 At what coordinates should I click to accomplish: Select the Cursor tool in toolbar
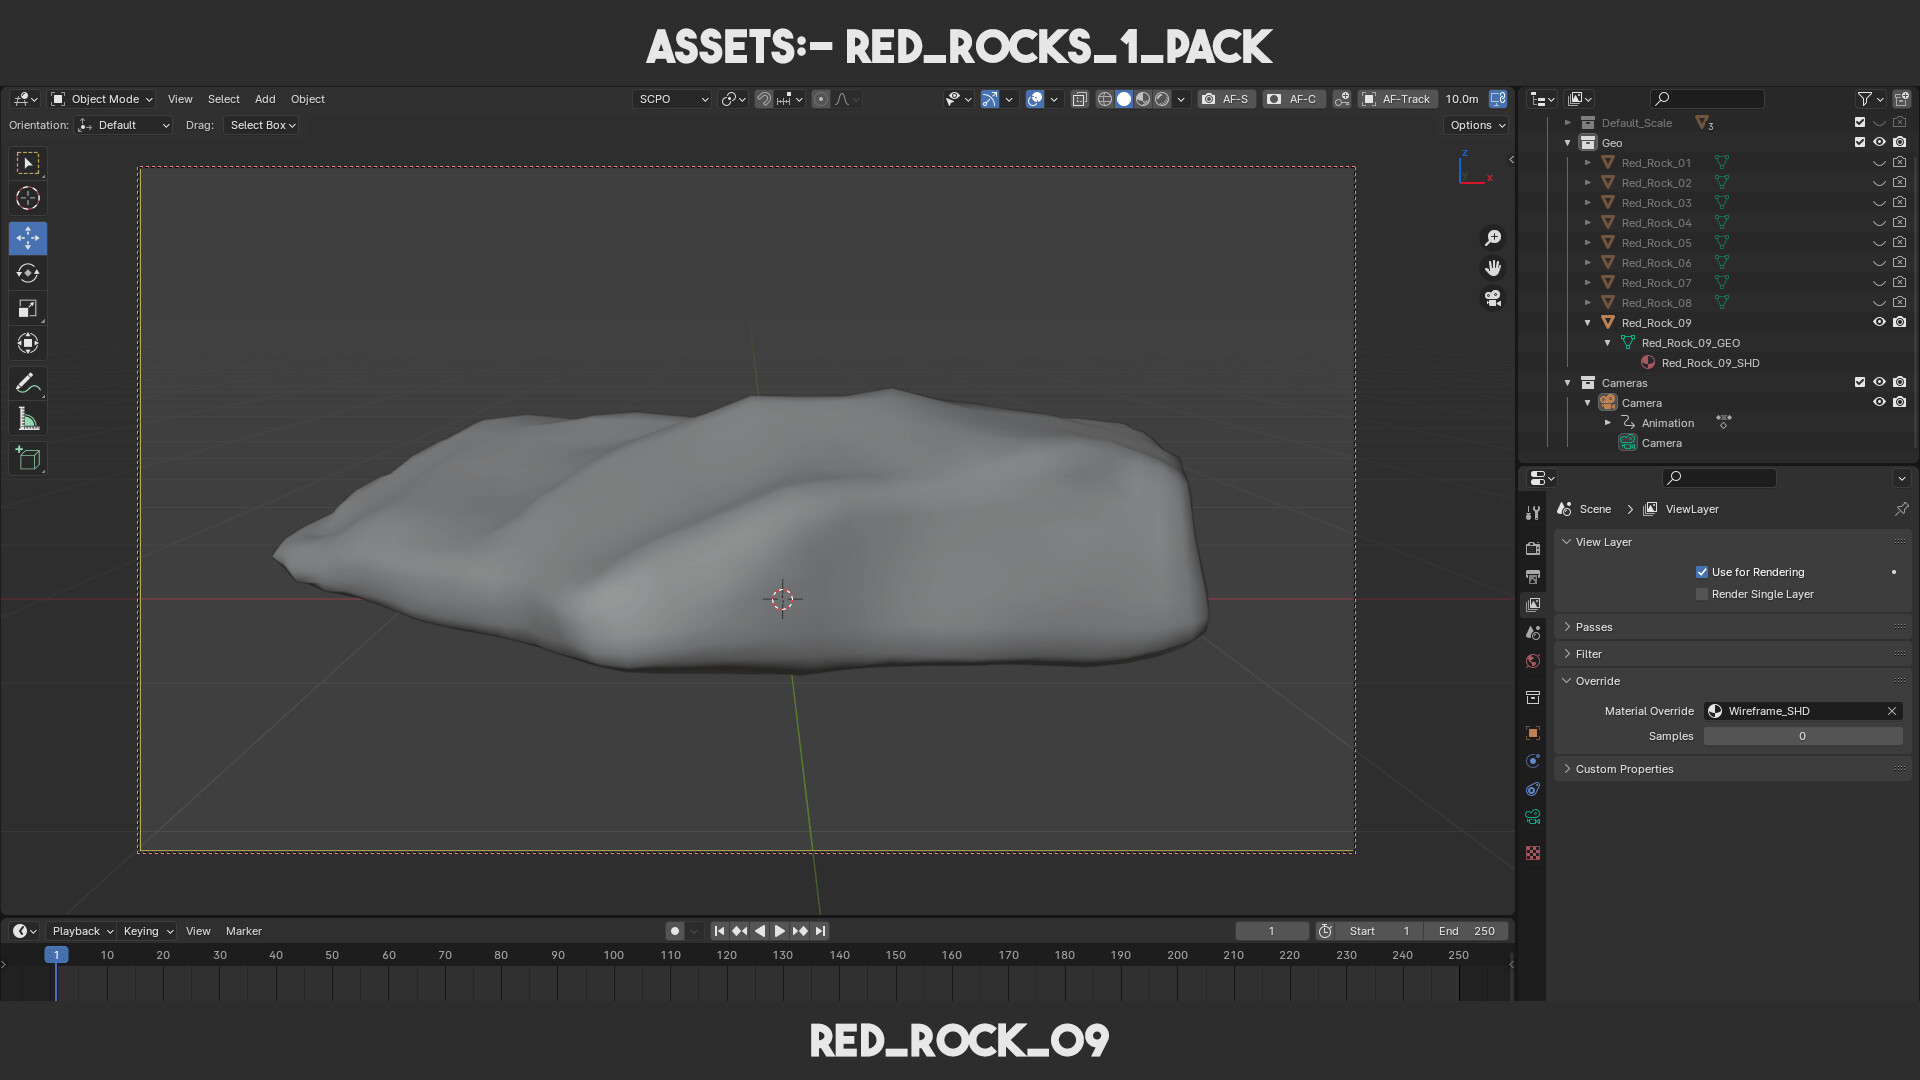click(x=28, y=198)
